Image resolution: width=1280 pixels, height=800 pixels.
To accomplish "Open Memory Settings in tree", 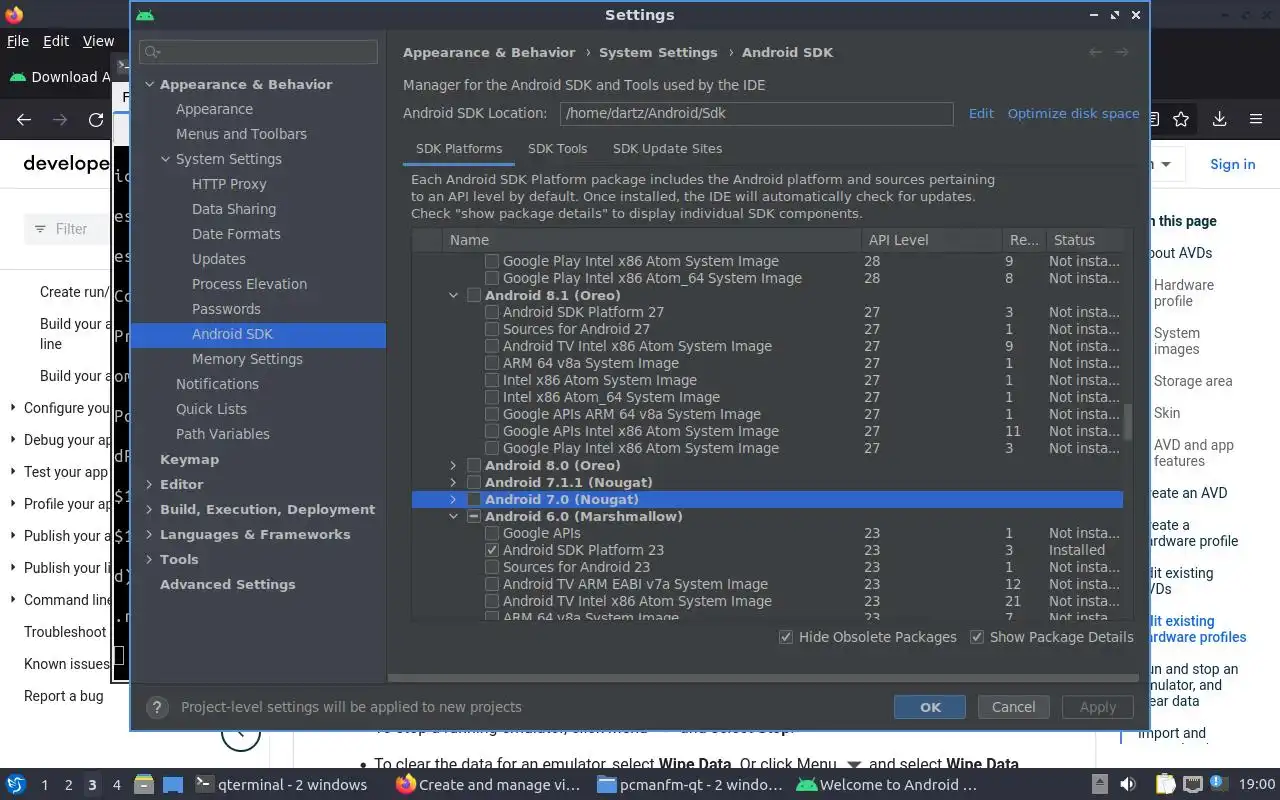I will point(247,359).
